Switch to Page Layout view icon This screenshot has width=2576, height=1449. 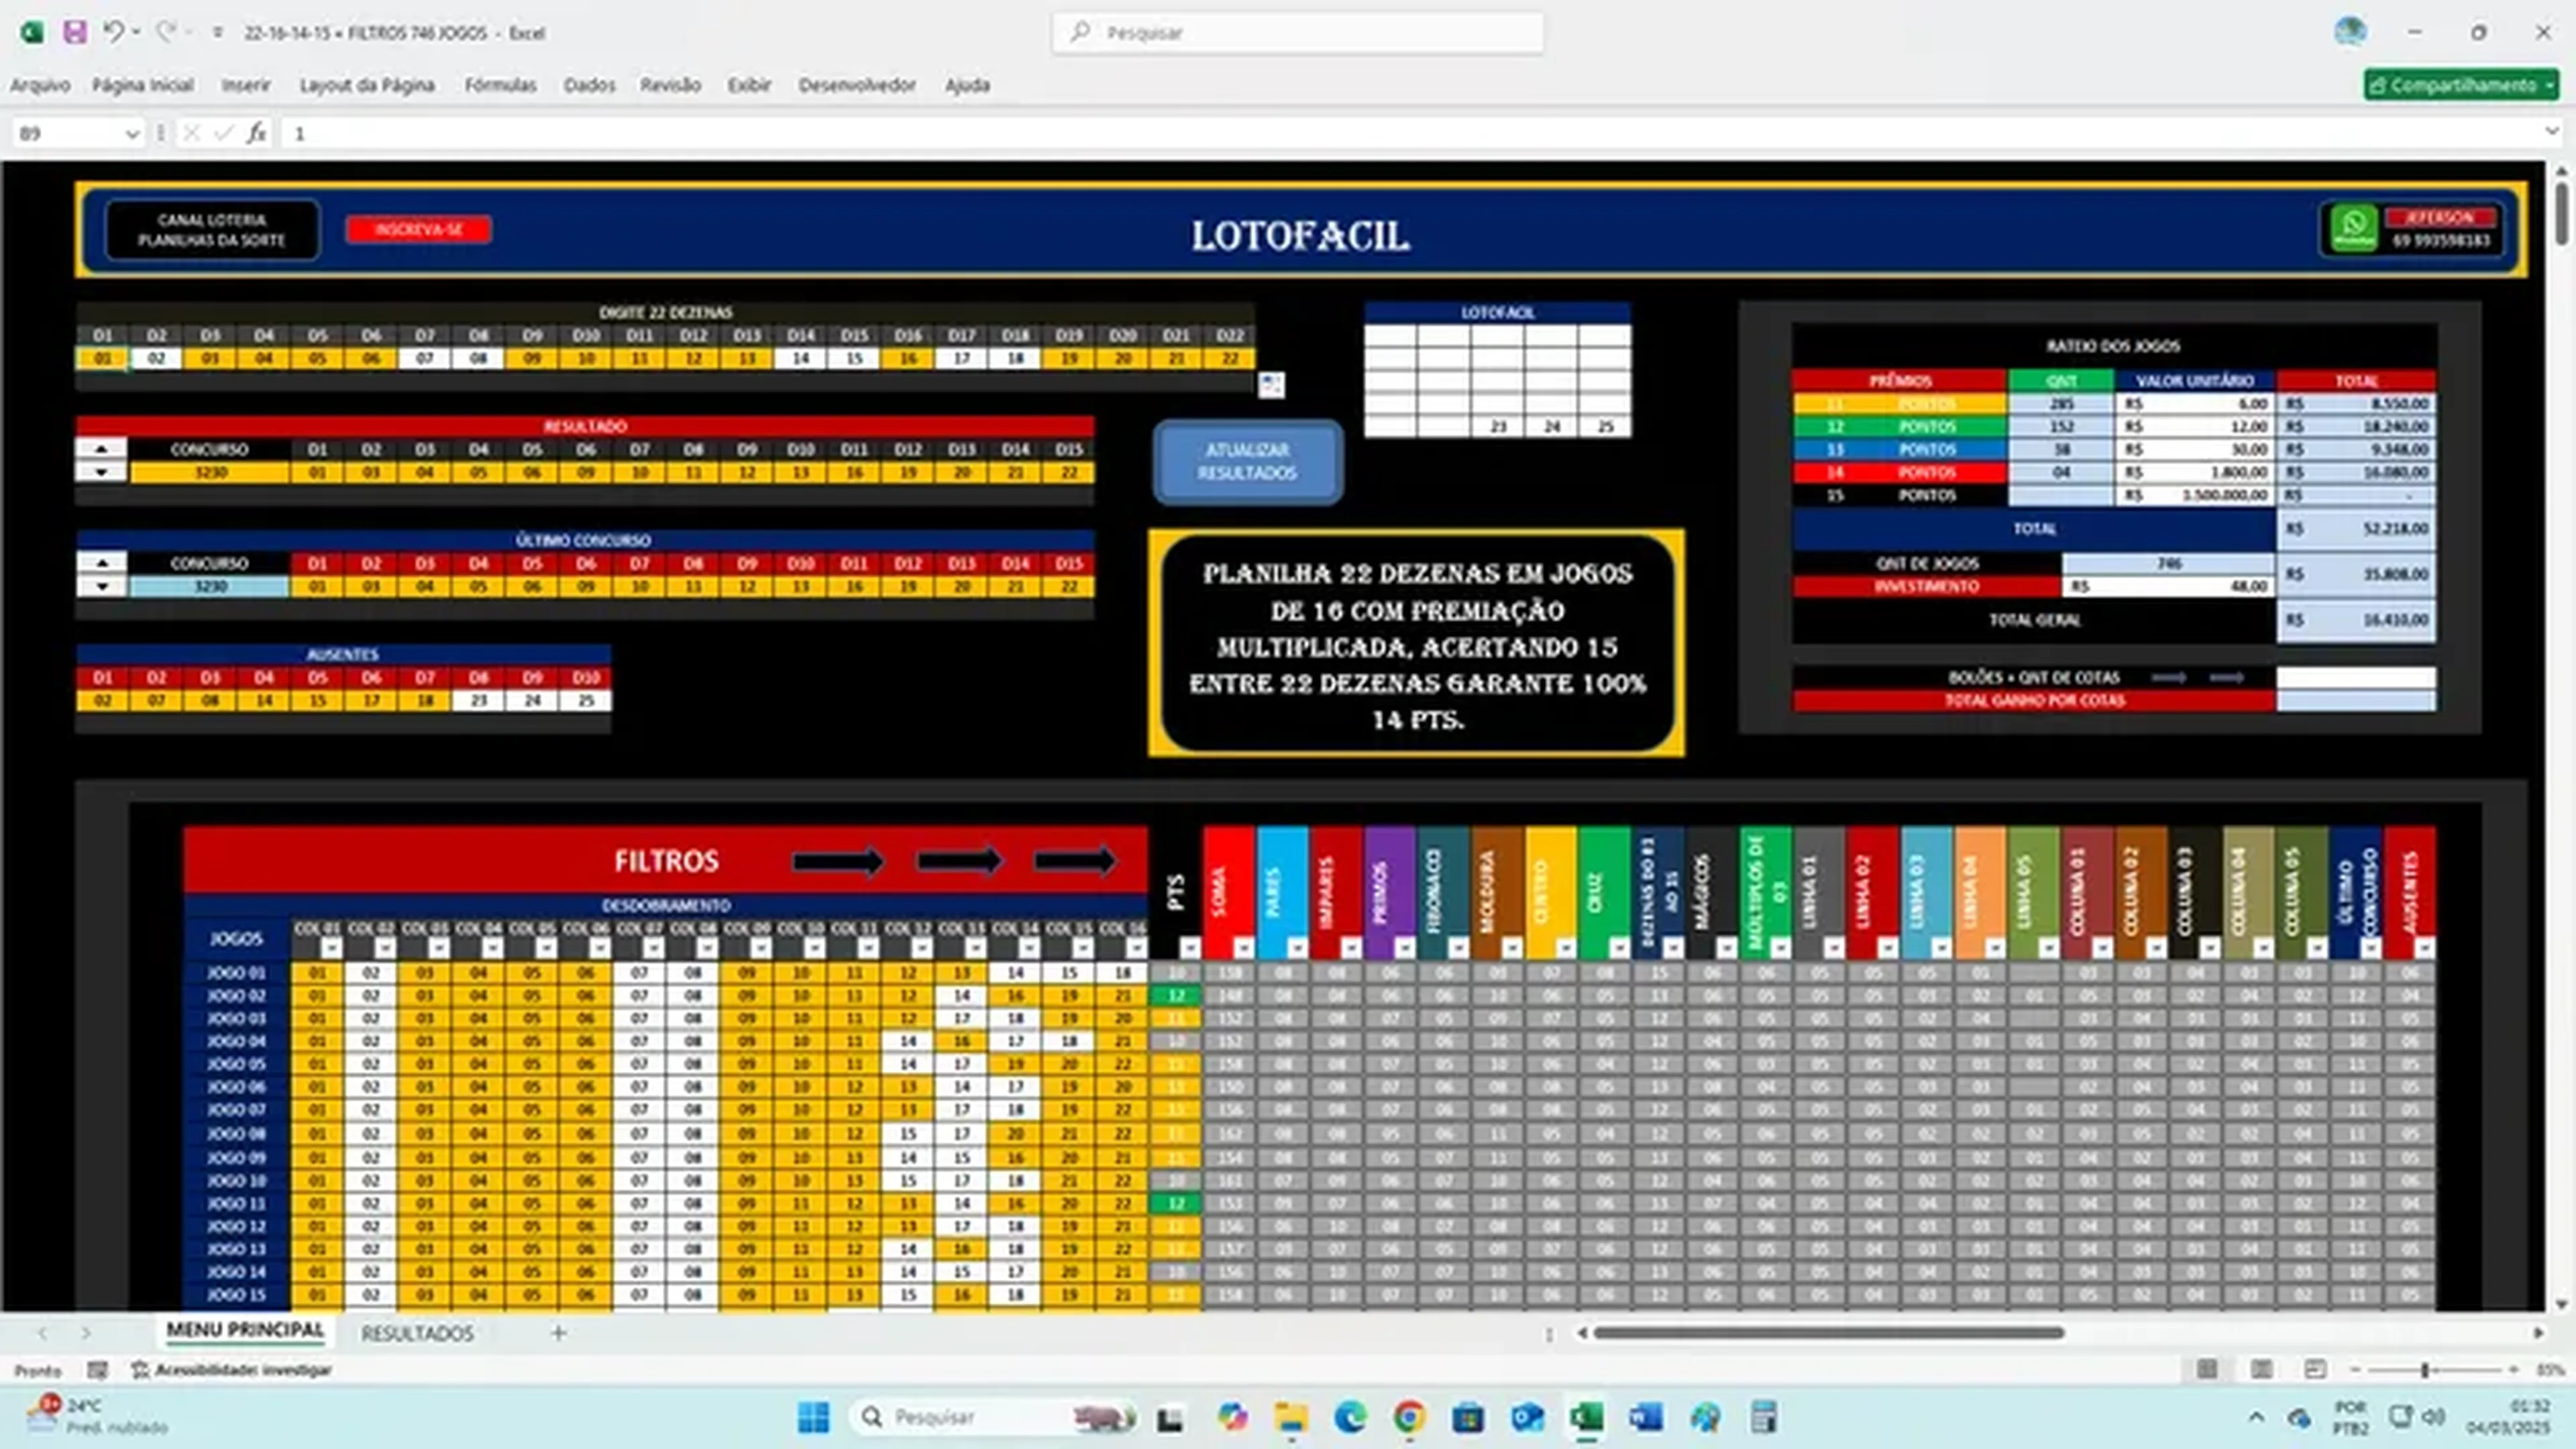(x=2261, y=1369)
